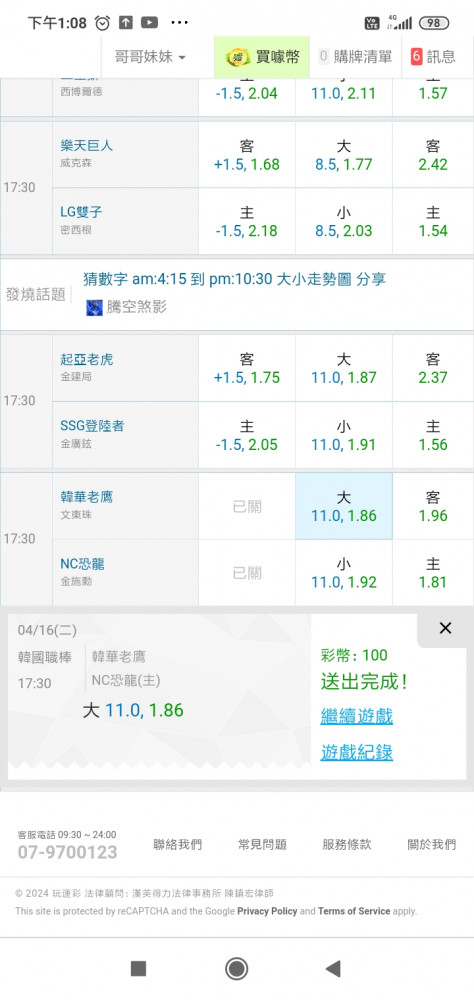Close the bet confirmation slip
474x1000 pixels.
(445, 628)
